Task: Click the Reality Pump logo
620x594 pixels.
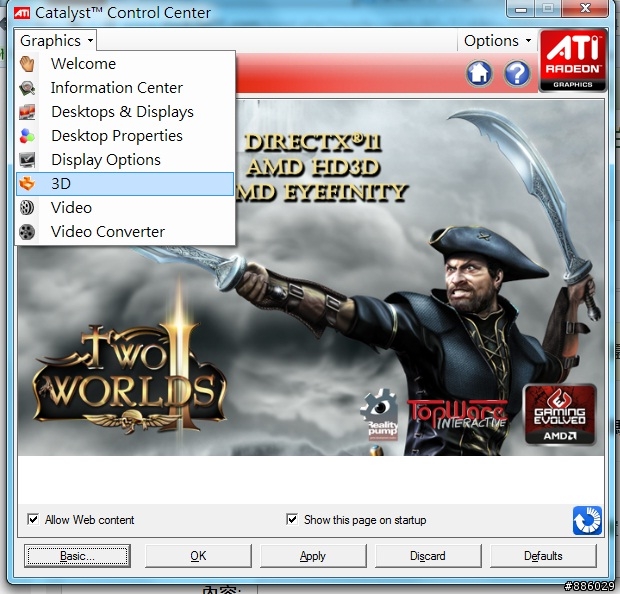Action: 380,414
